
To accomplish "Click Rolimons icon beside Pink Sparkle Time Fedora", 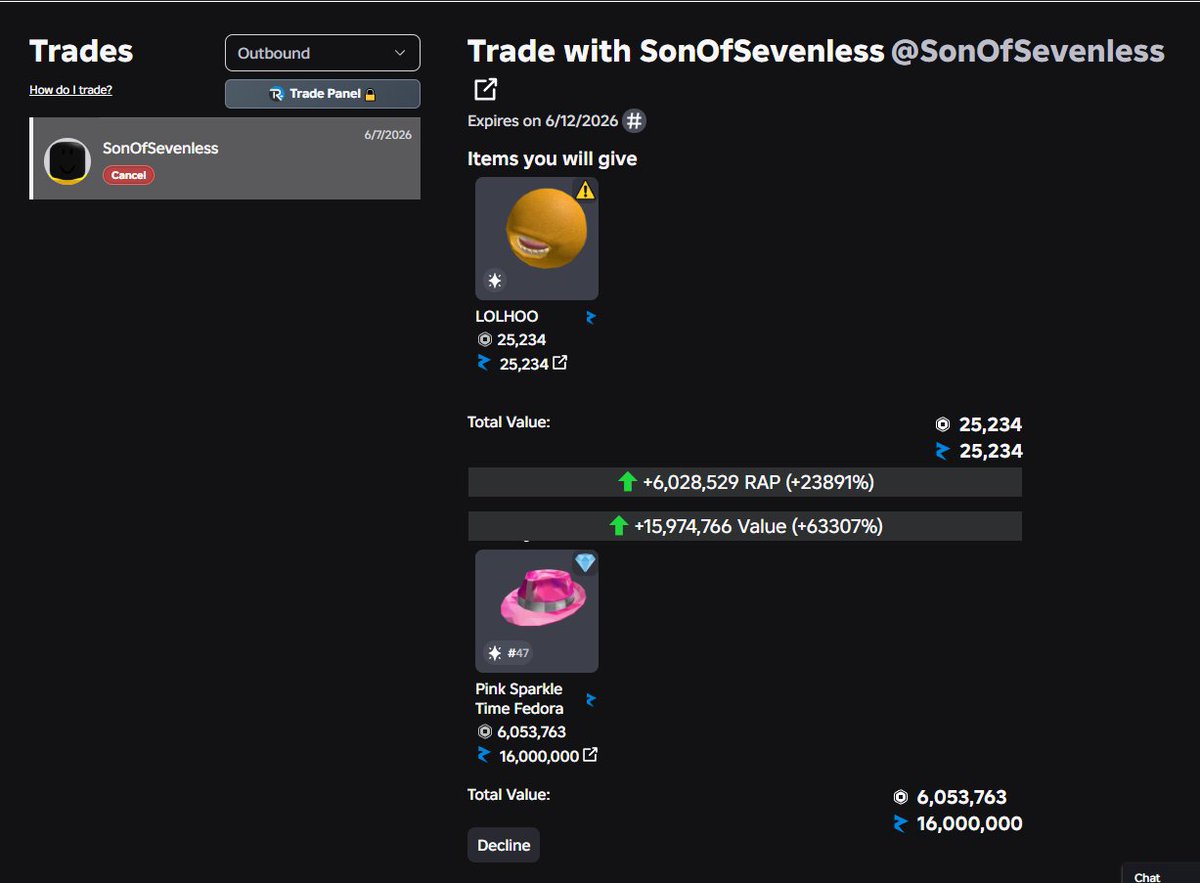I will pyautogui.click(x=590, y=700).
